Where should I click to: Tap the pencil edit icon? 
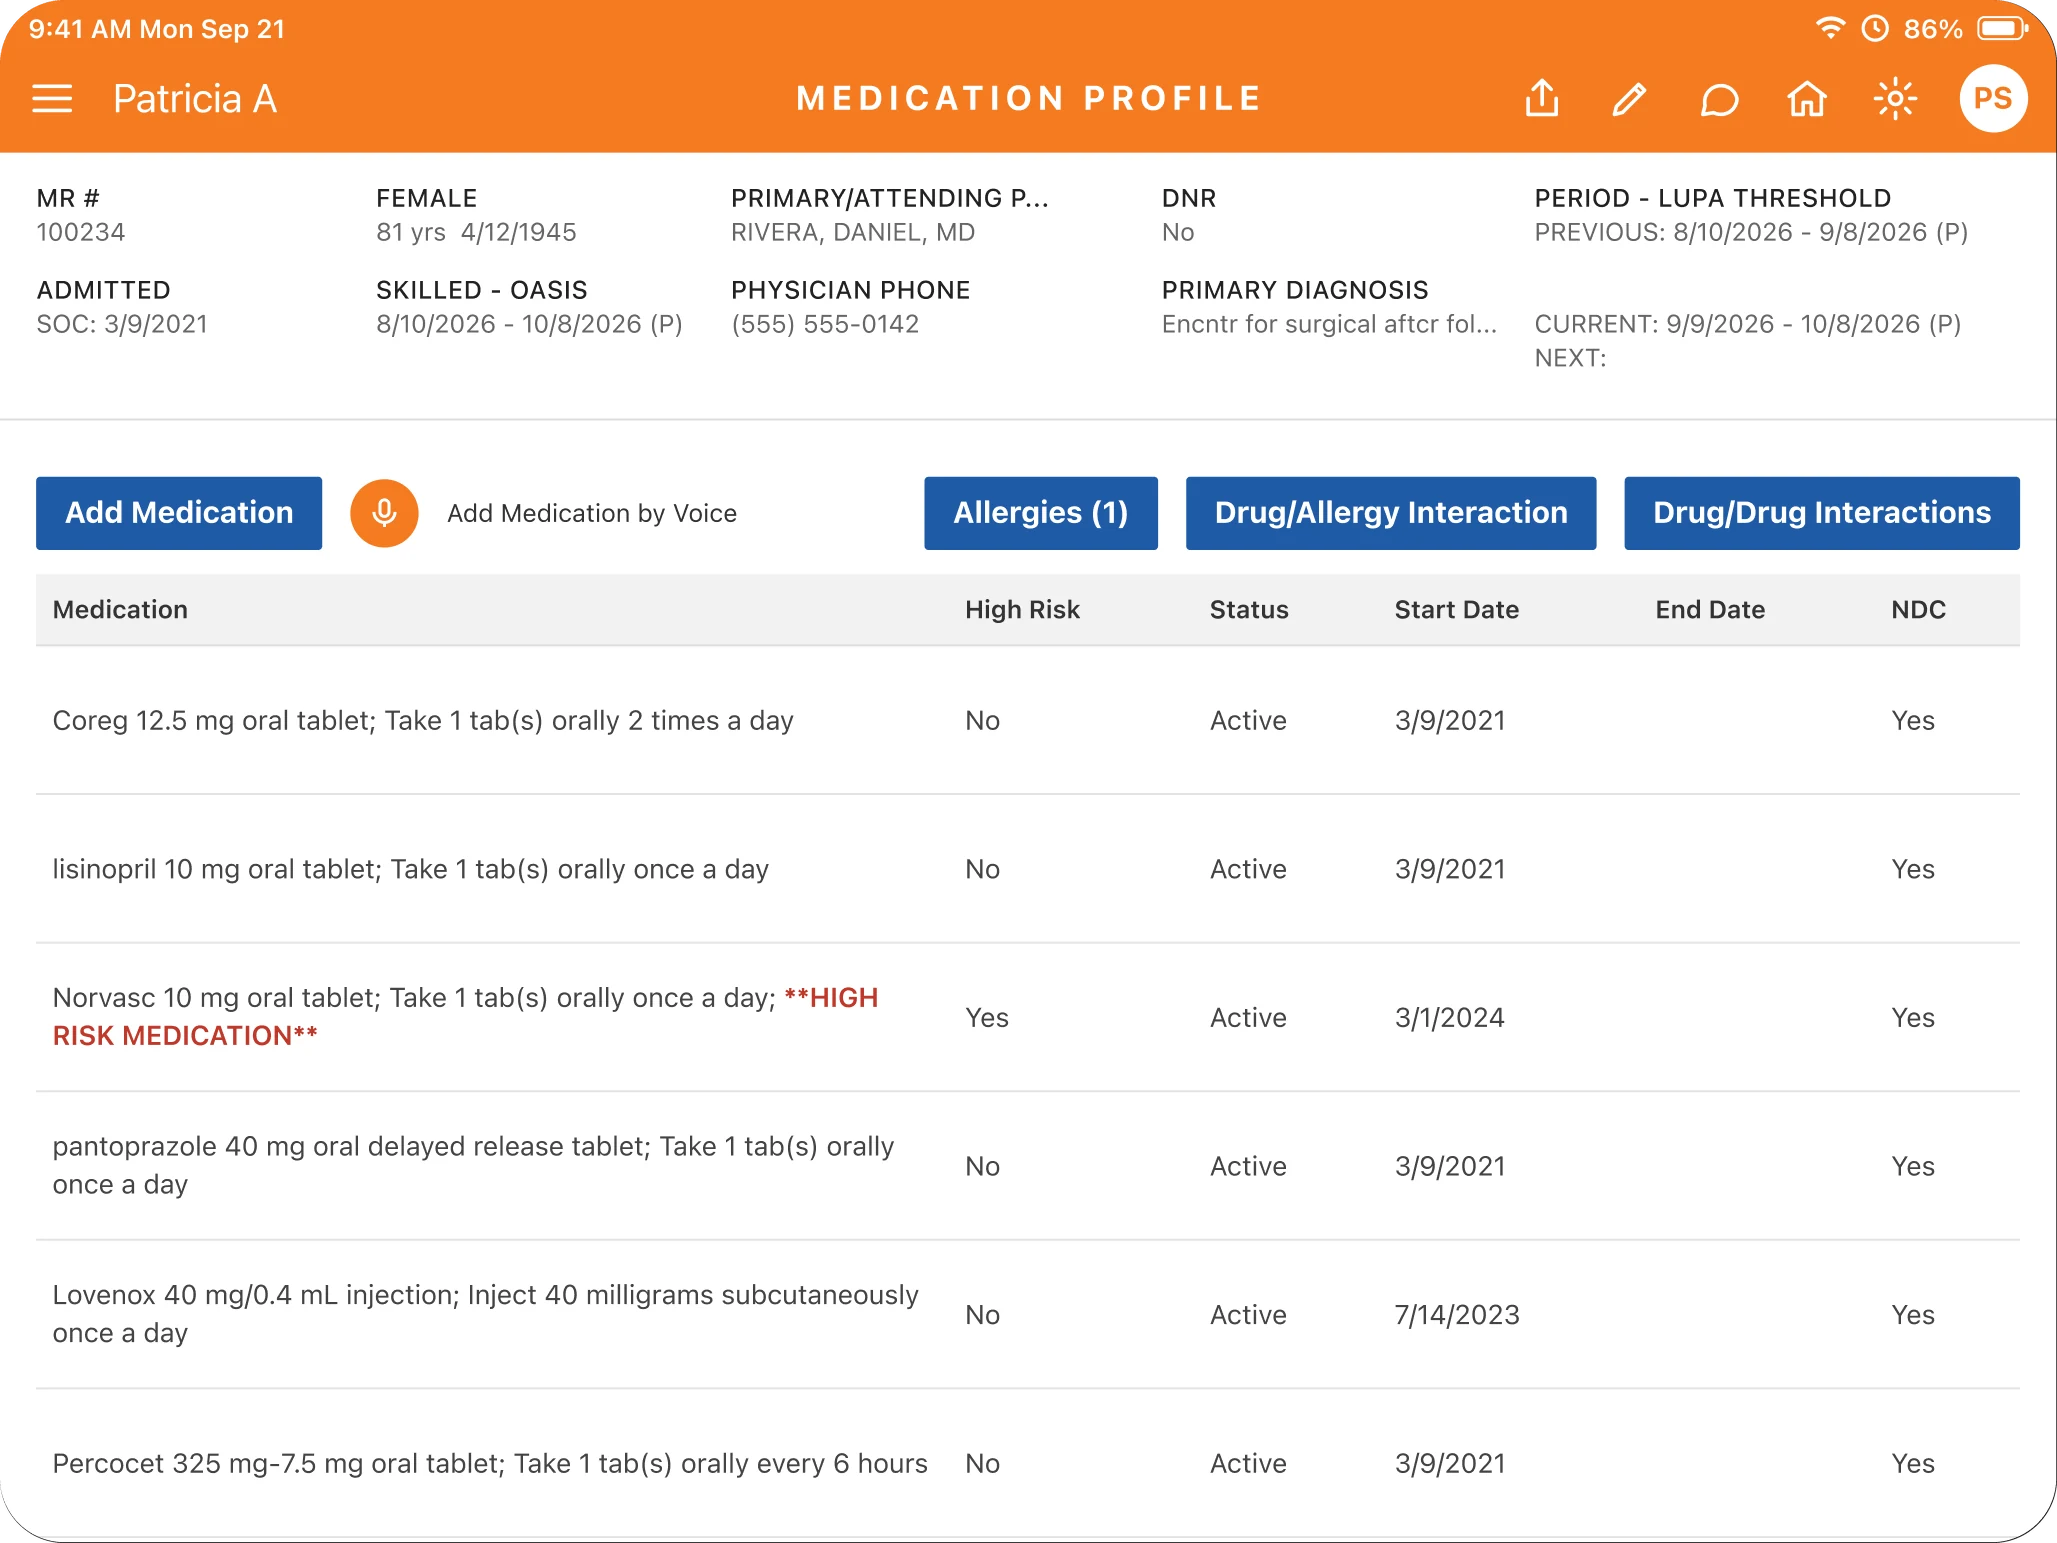1629,99
